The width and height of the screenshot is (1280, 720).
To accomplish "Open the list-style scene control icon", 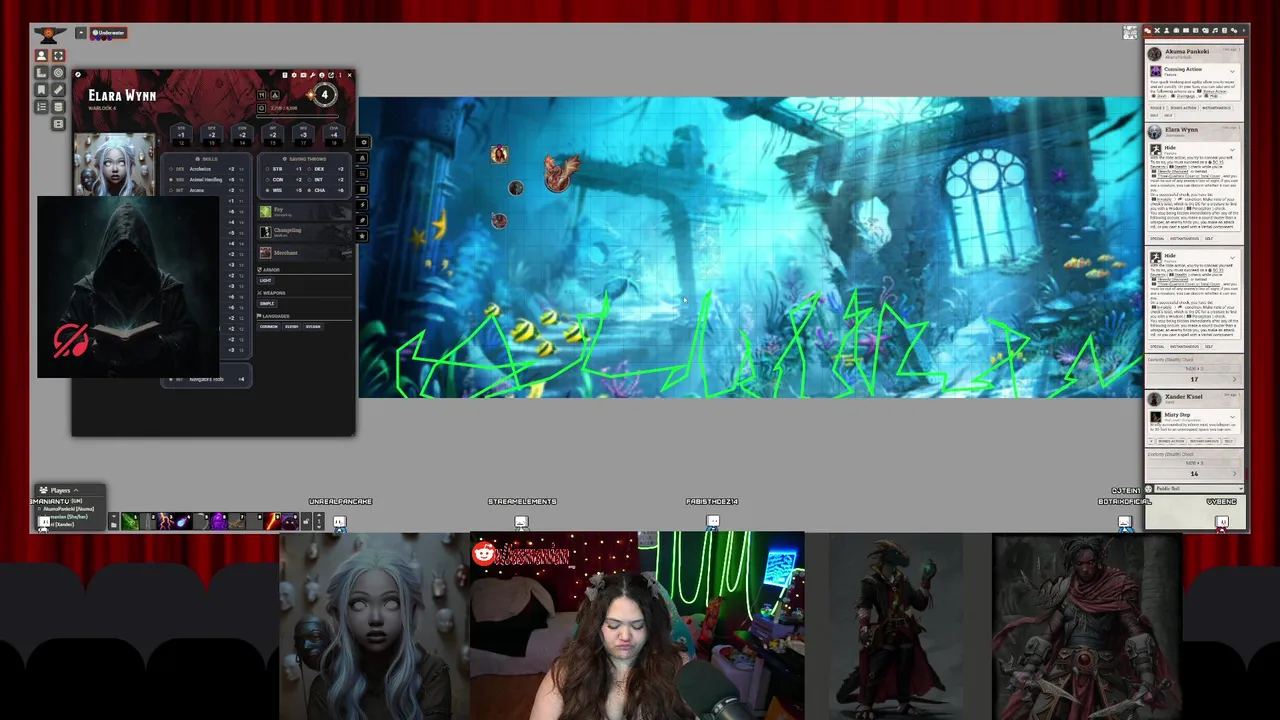I will coord(41,107).
